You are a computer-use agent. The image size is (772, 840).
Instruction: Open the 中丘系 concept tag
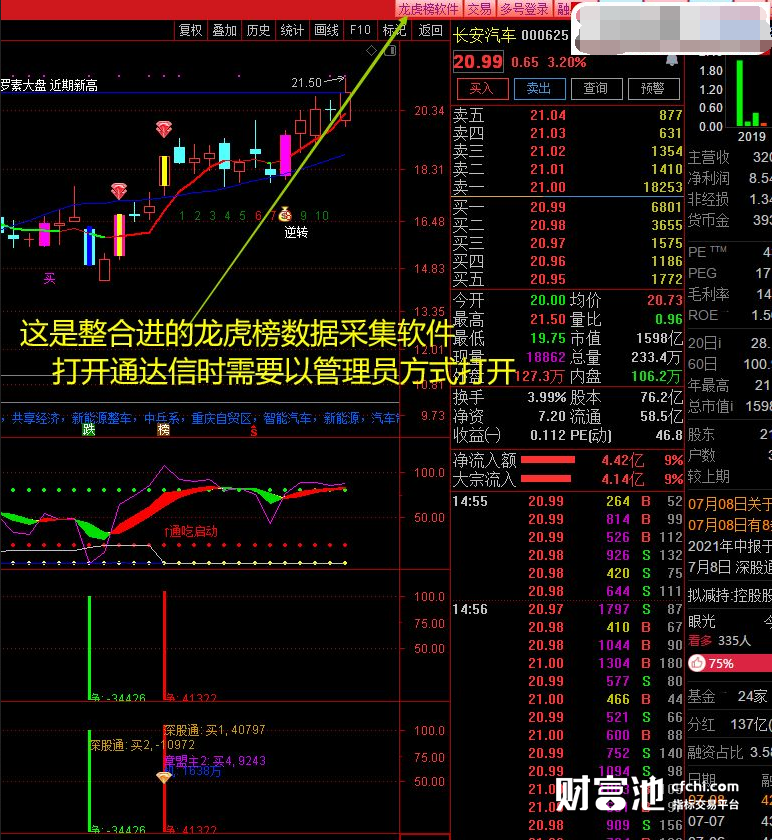(161, 418)
